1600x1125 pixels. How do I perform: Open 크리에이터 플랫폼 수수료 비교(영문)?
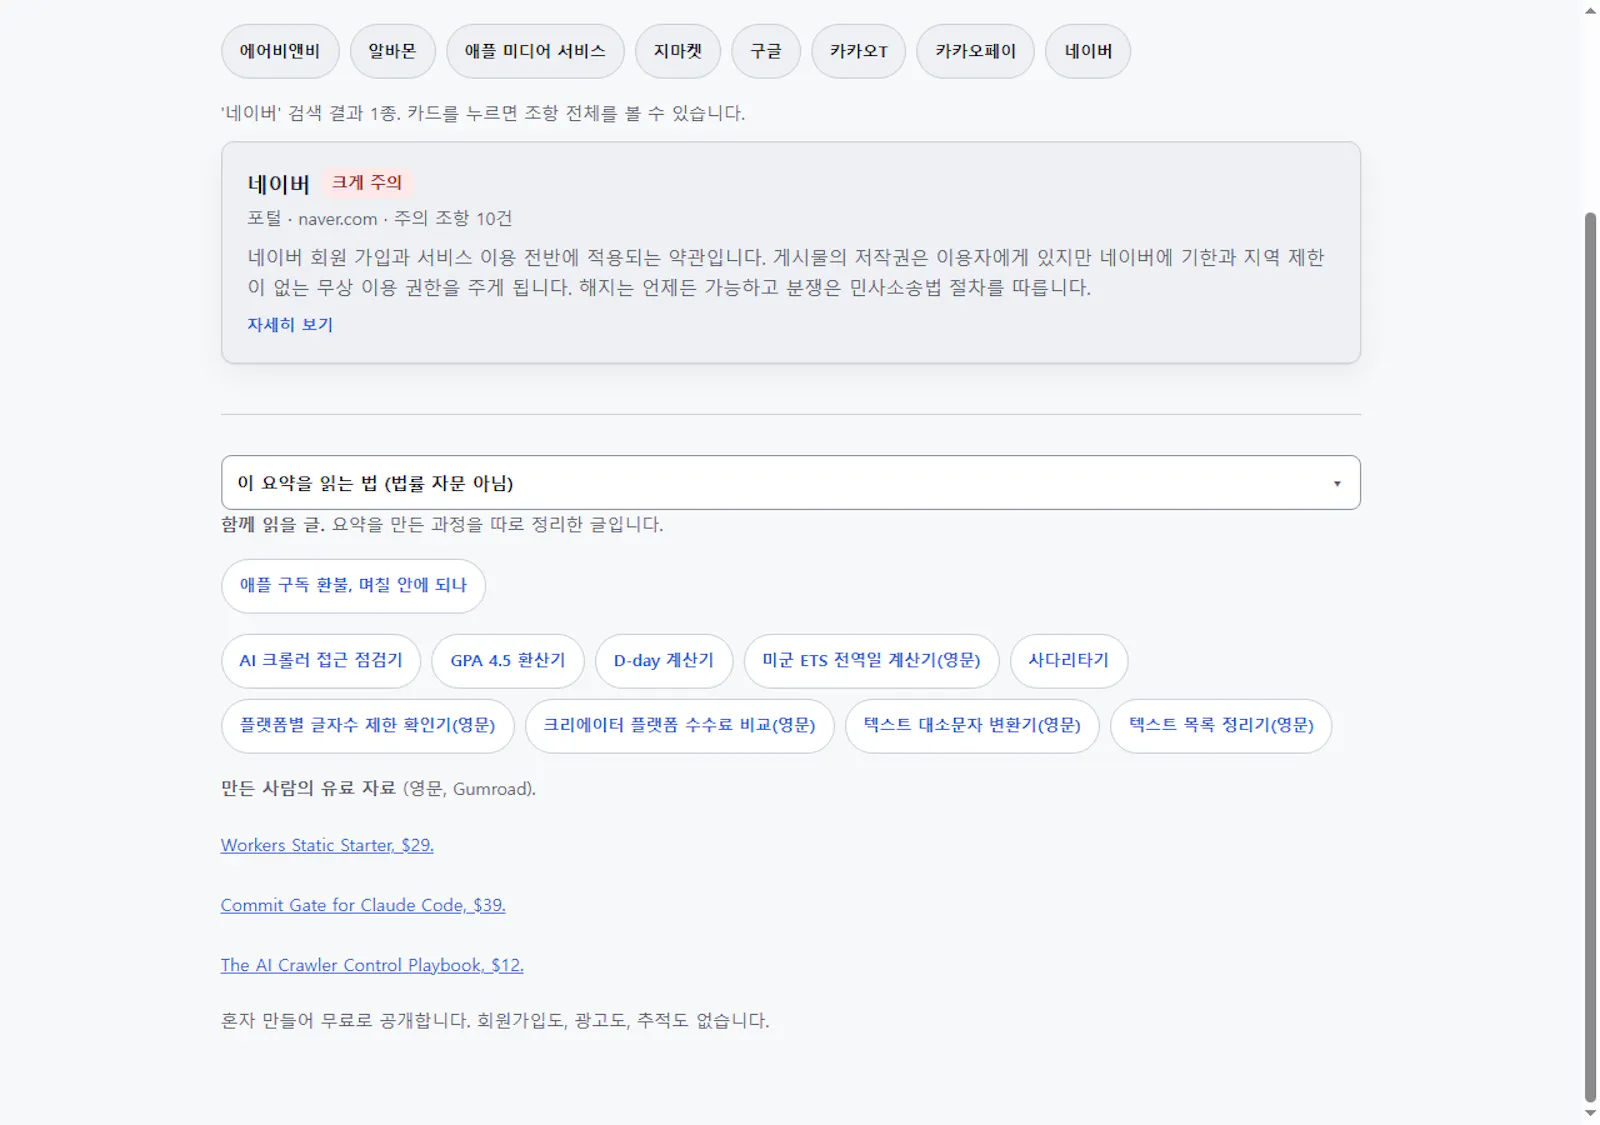(680, 726)
